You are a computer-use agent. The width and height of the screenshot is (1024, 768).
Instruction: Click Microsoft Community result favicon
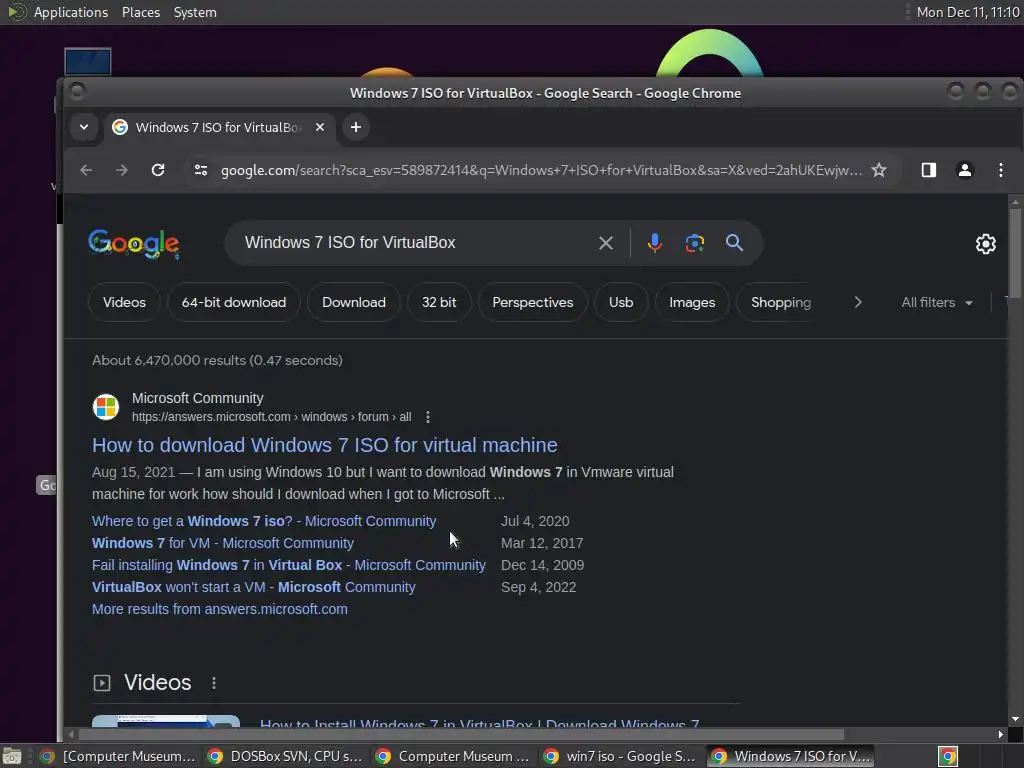[106, 407]
